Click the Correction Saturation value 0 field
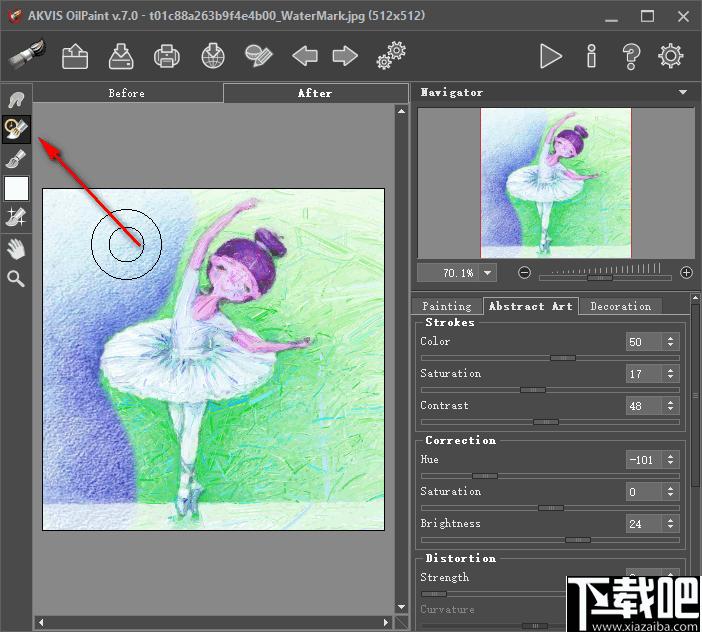 pyautogui.click(x=643, y=492)
